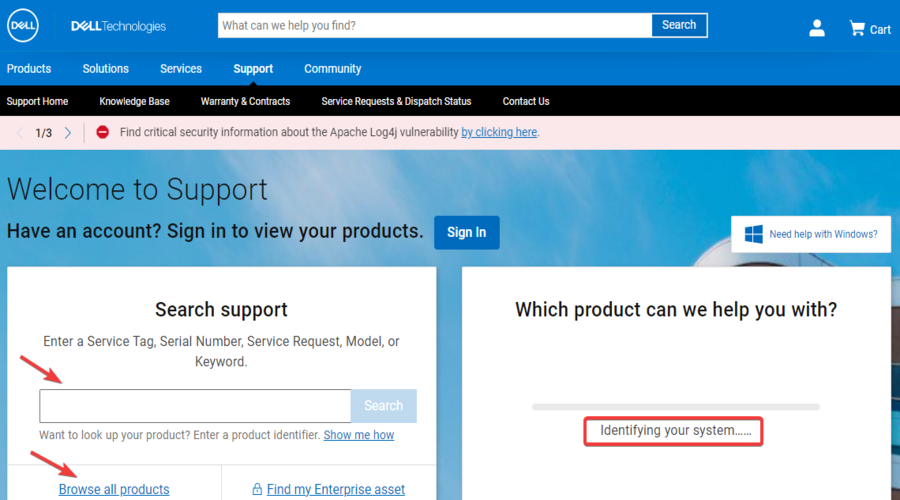Open Service Requests & Dispatch Status
900x500 pixels.
(396, 101)
